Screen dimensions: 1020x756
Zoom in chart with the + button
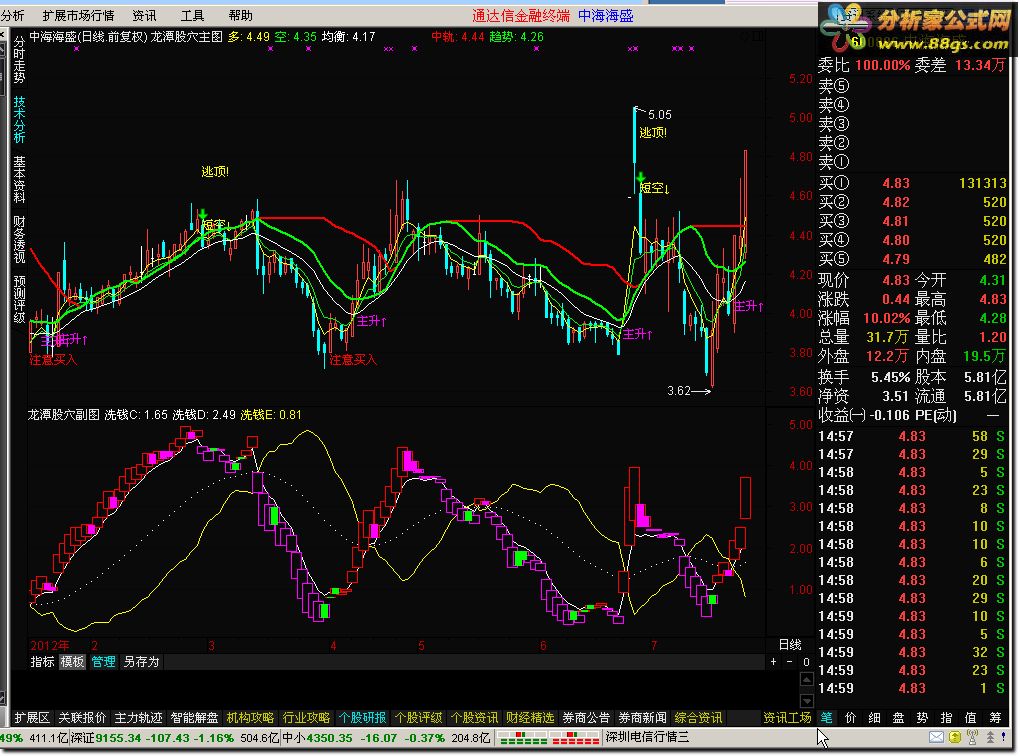point(773,662)
